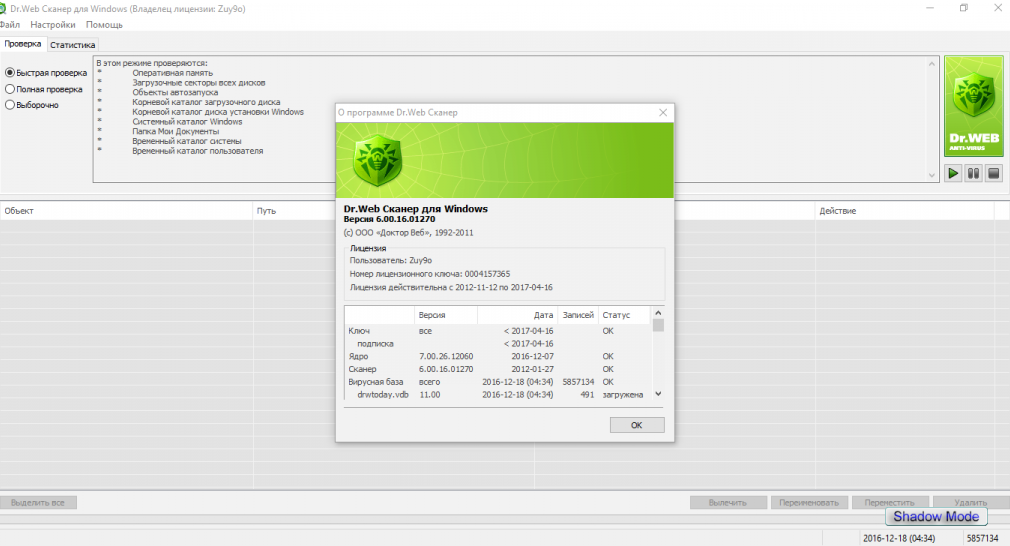Image resolution: width=1010 pixels, height=546 pixels.
Task: Click Дата column header in About table
Action: pyautogui.click(x=517, y=315)
